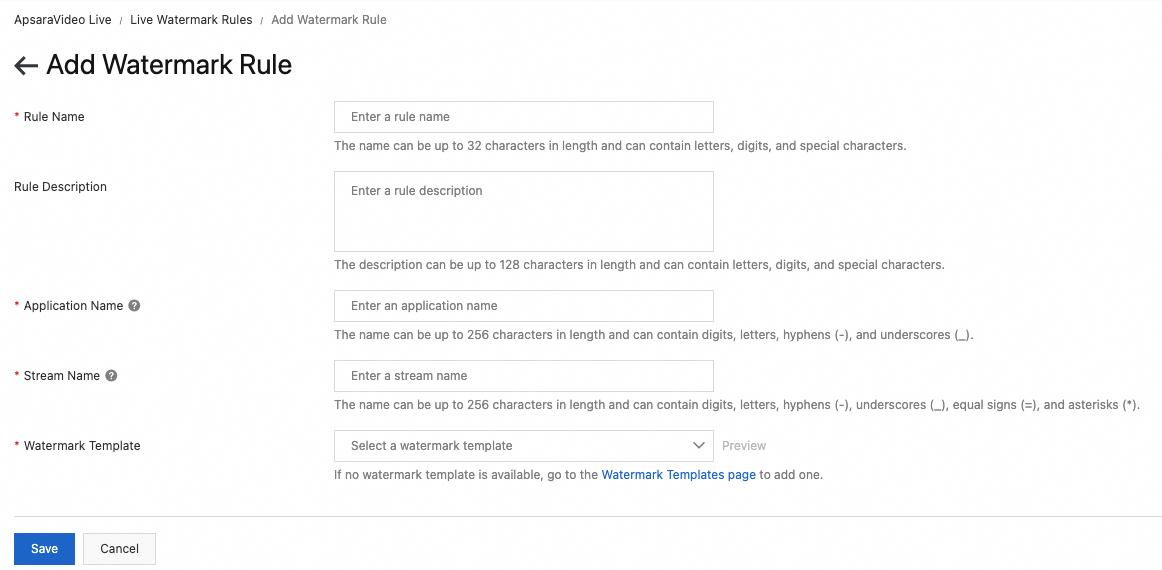Click the Application Name help icon
The image size is (1162, 570).
134,306
